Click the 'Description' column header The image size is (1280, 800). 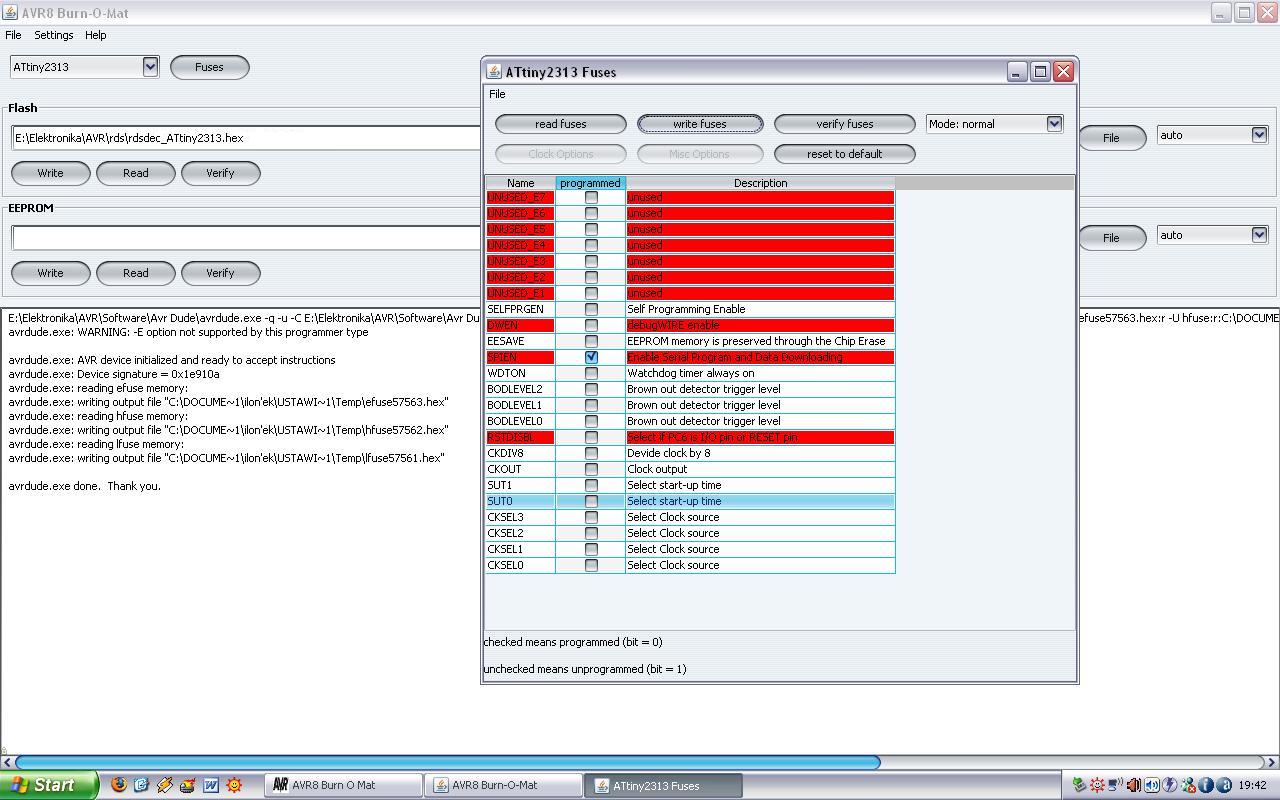coord(760,183)
